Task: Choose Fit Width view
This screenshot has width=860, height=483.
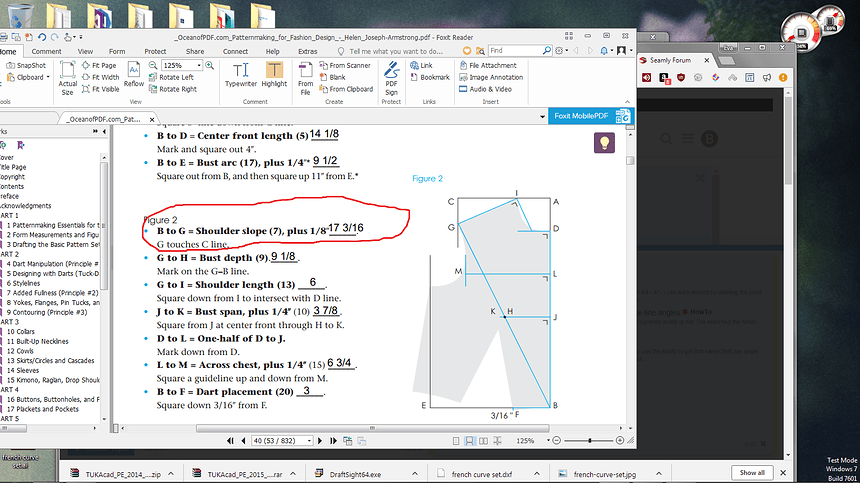Action: tap(100, 77)
